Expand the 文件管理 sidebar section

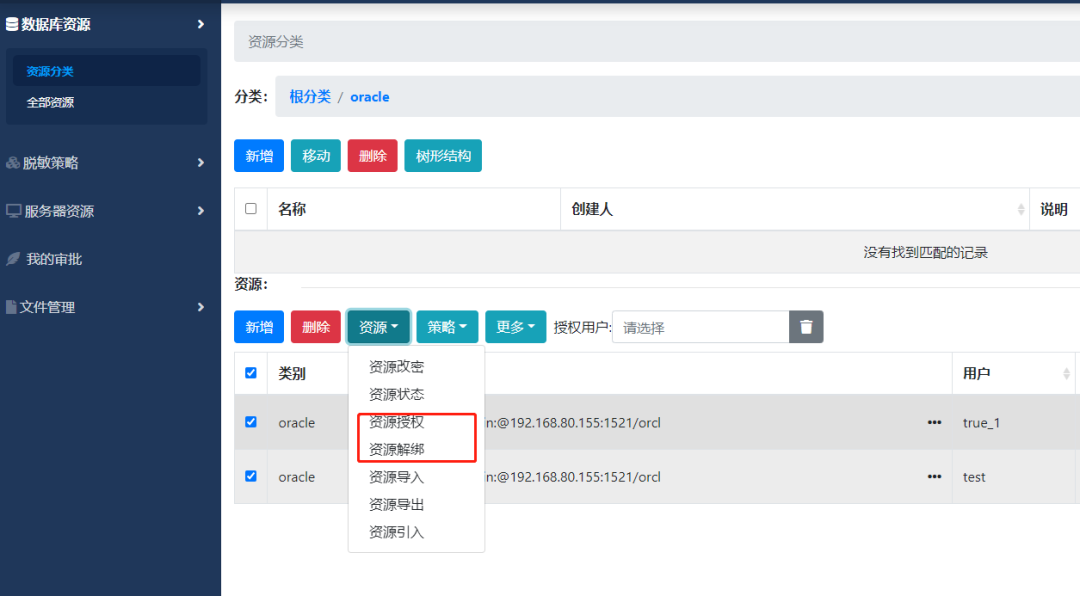click(200, 307)
